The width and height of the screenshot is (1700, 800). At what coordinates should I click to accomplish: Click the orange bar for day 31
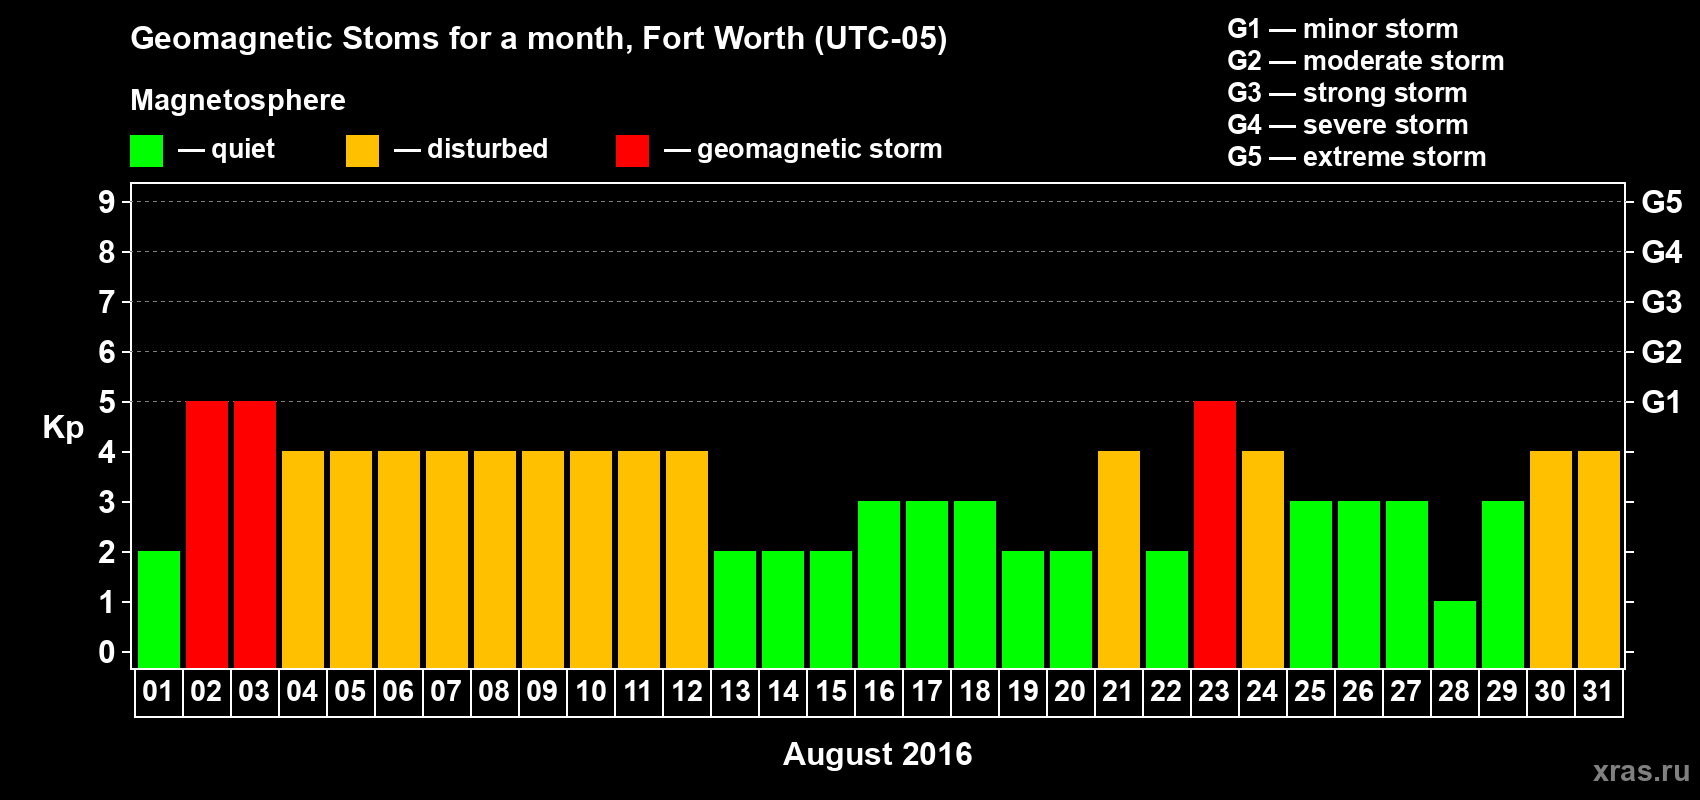coord(1599,559)
